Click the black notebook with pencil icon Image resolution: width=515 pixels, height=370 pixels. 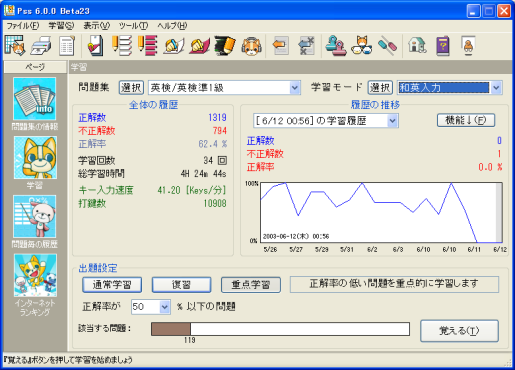tap(225, 46)
